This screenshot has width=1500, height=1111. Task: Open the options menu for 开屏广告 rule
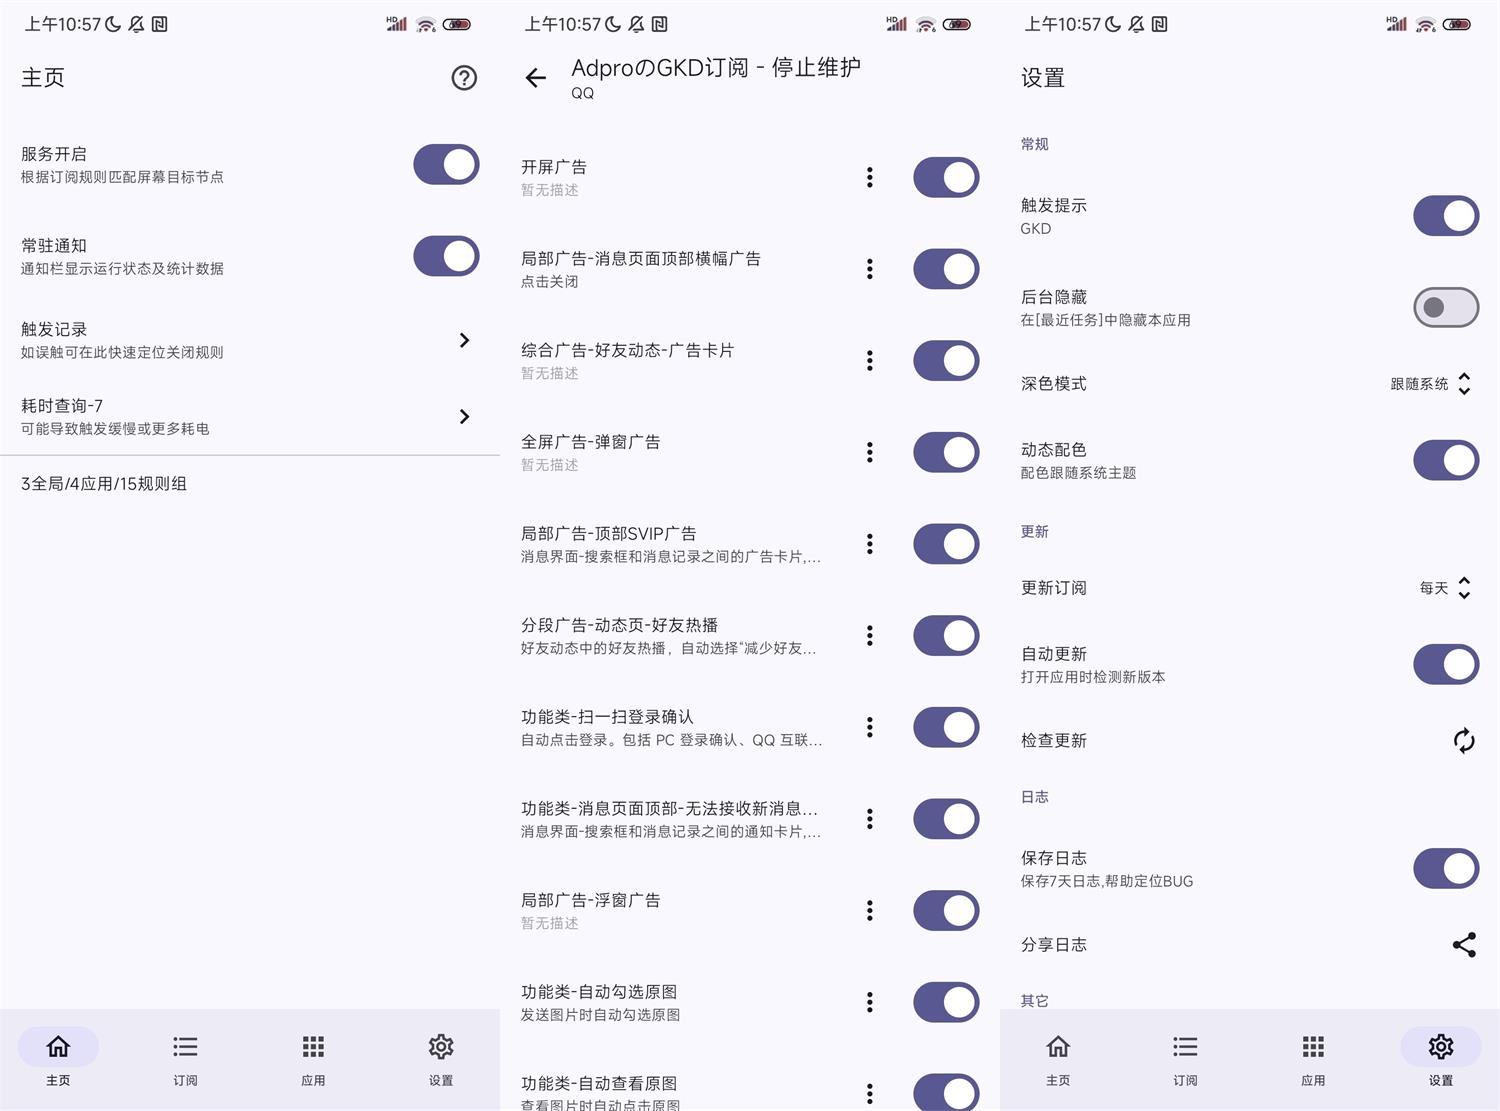pyautogui.click(x=869, y=177)
